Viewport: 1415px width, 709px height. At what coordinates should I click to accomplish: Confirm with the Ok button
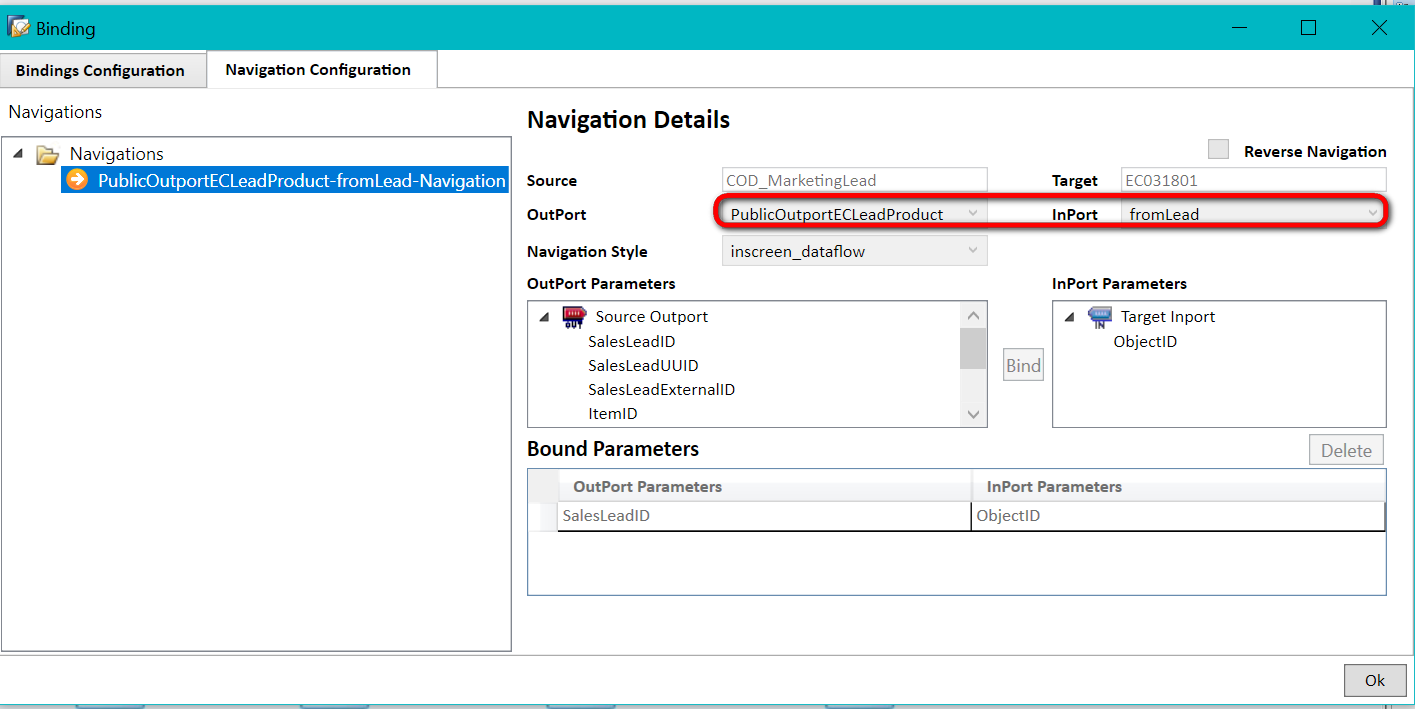[x=1375, y=680]
